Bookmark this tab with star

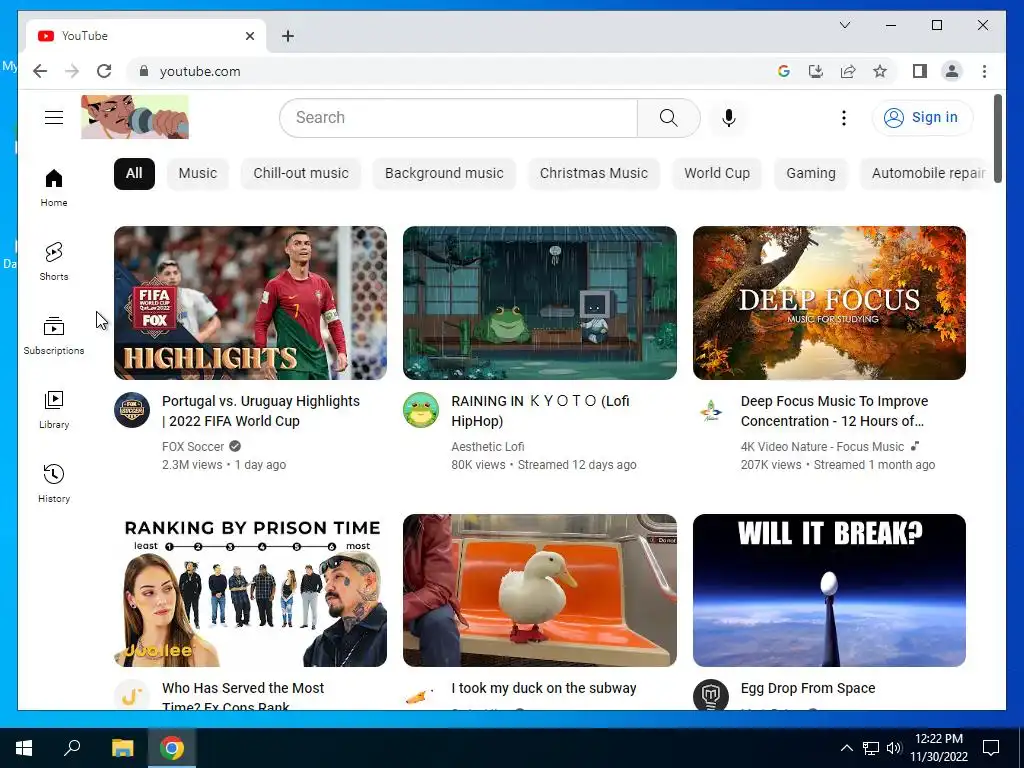tap(880, 71)
